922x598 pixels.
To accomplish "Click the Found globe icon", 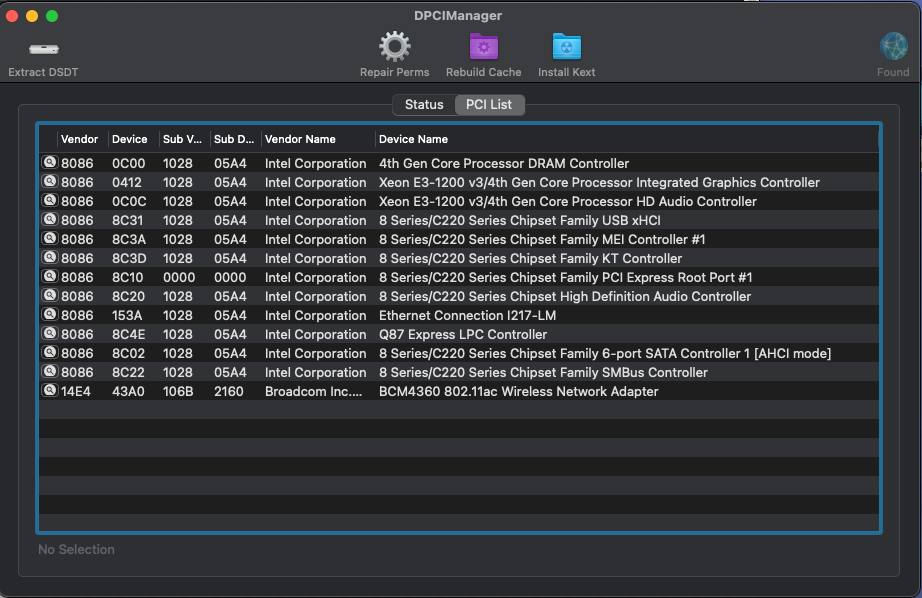I will click(x=893, y=46).
